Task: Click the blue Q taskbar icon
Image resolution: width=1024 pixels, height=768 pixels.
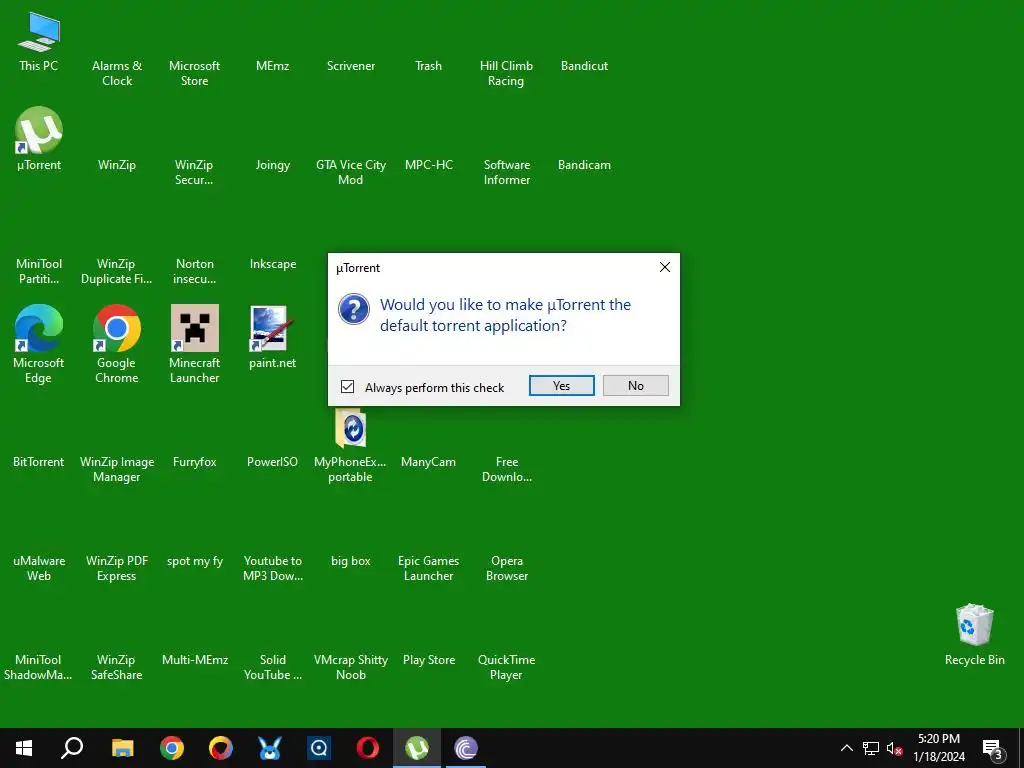Action: [319, 748]
